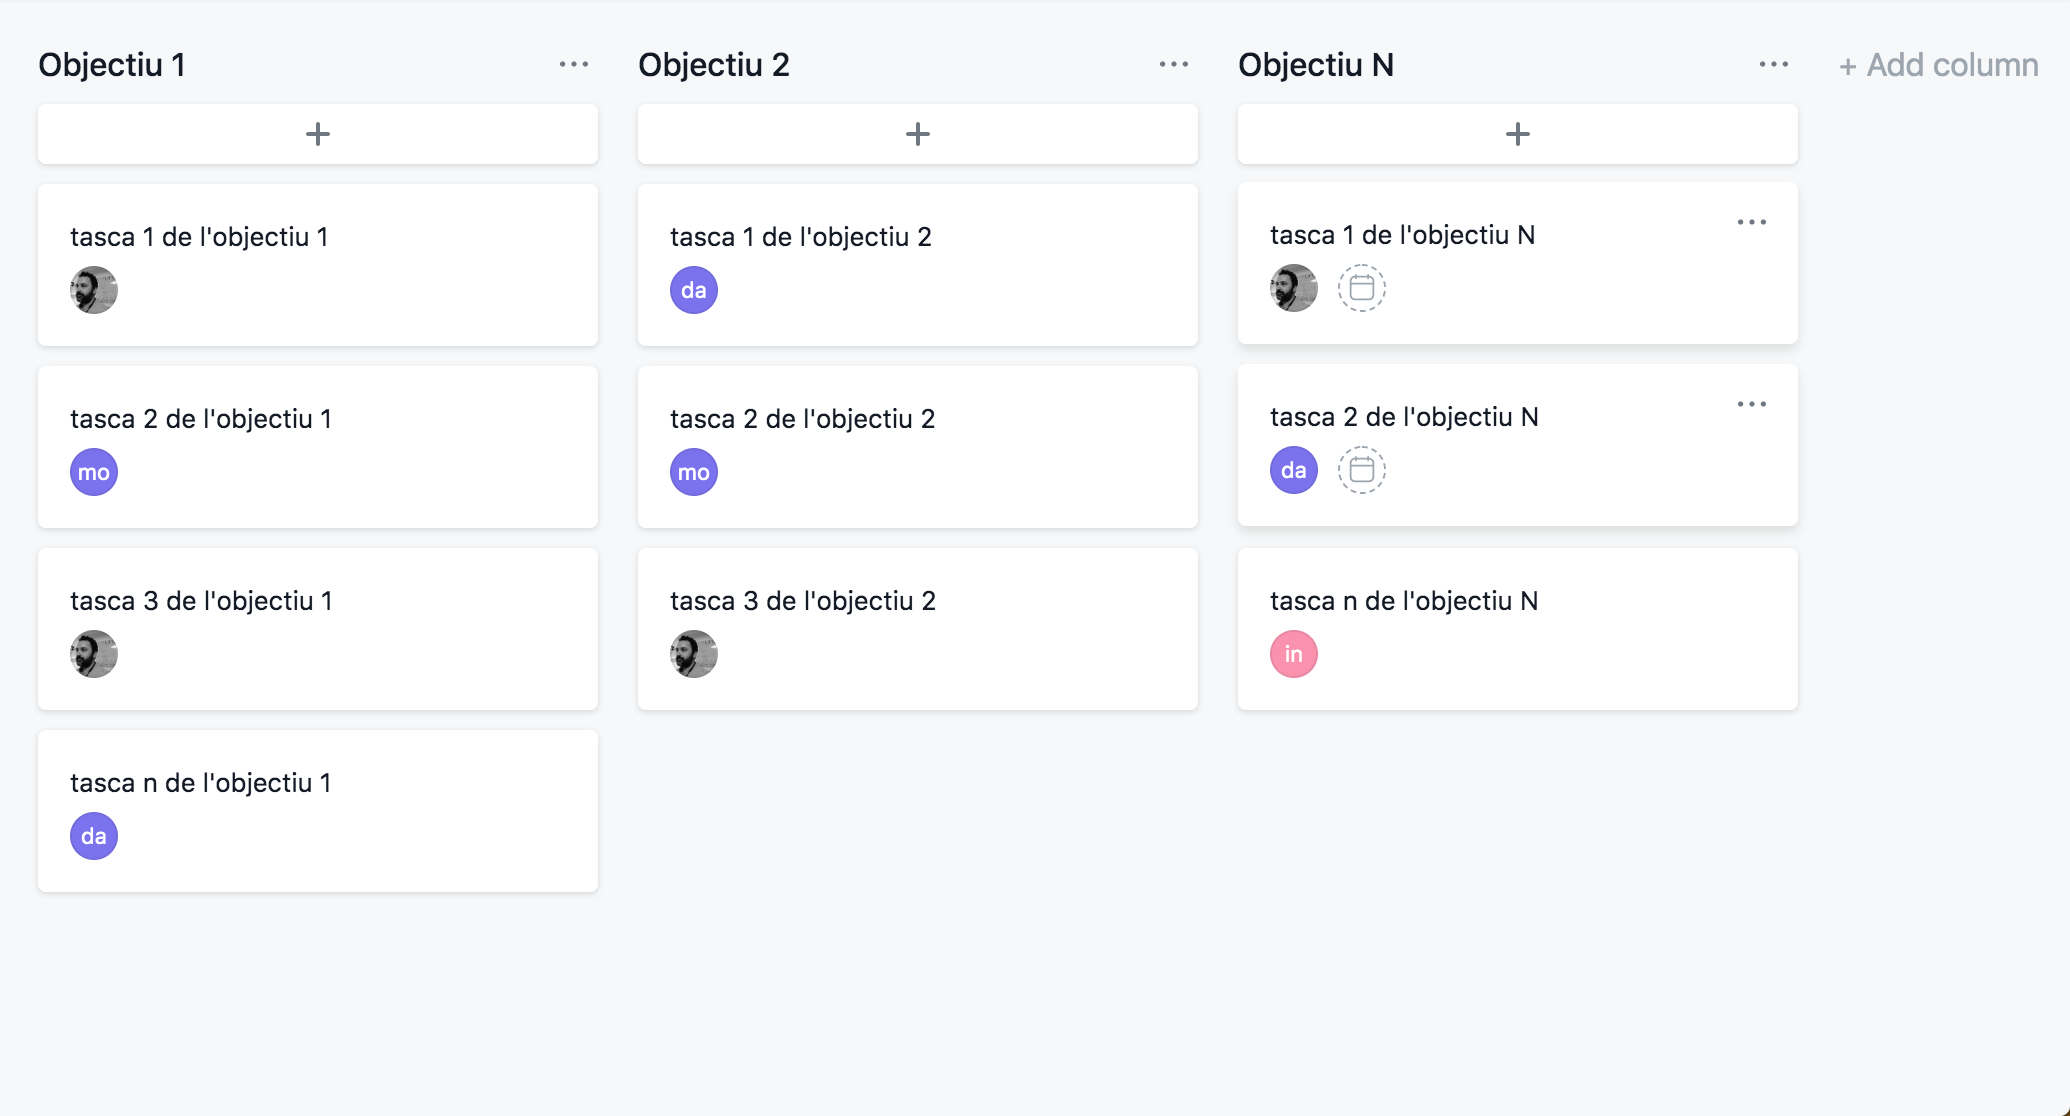Add a card to Objectiu 2 column
2070x1116 pixels.
tap(918, 134)
